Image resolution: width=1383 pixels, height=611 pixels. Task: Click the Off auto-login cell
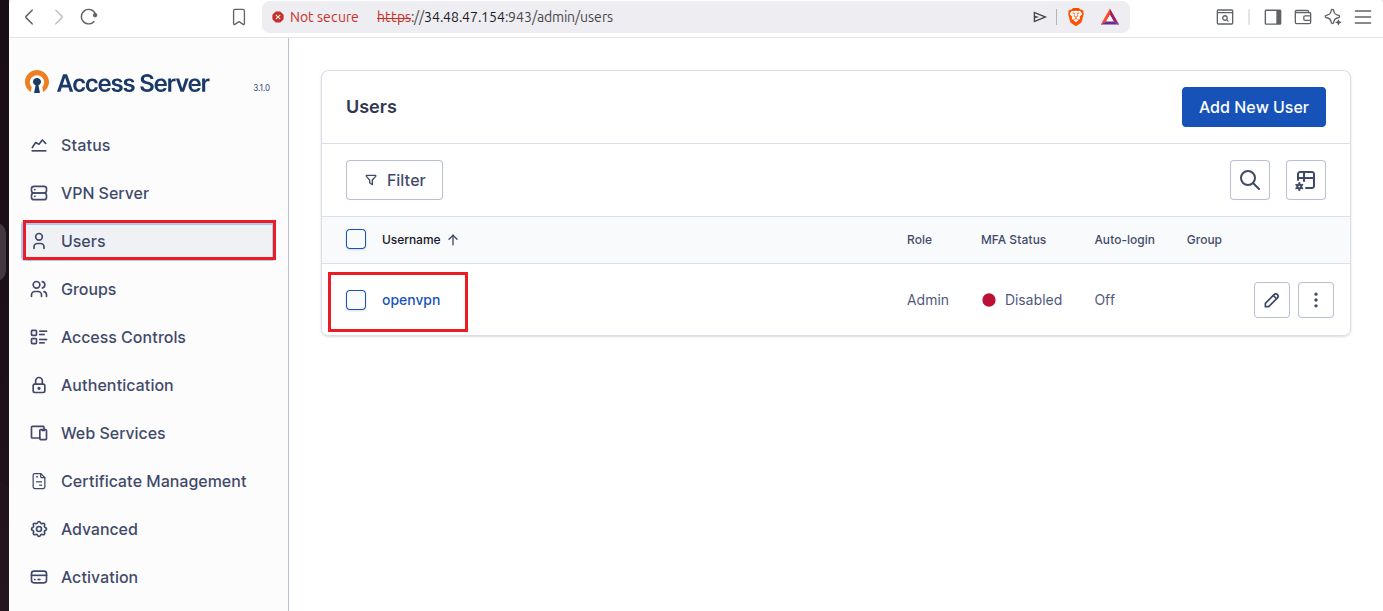1105,300
